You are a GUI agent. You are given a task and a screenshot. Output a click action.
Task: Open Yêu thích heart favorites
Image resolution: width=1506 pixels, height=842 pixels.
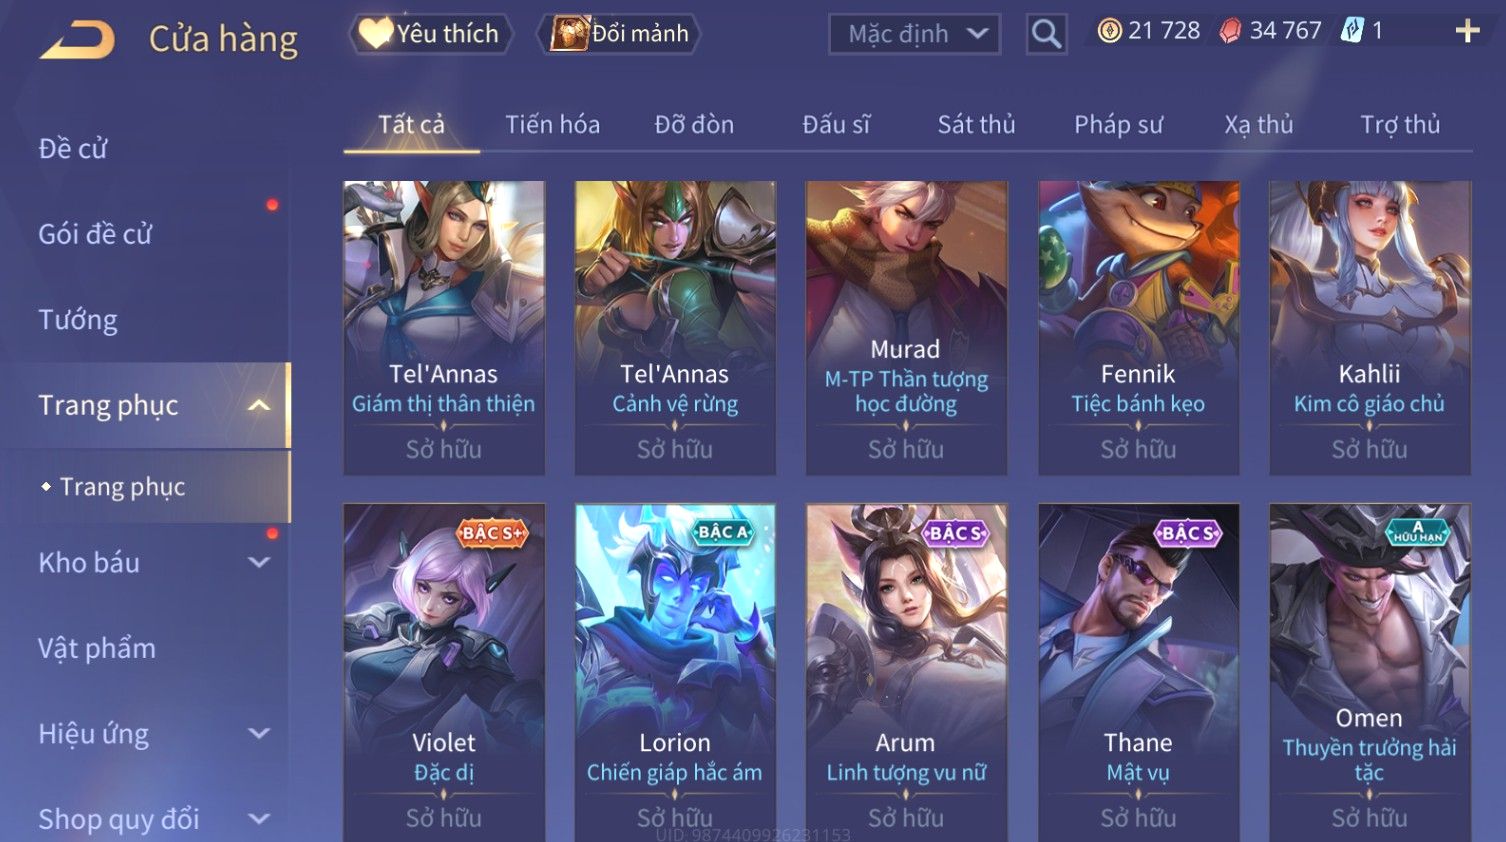pyautogui.click(x=430, y=34)
